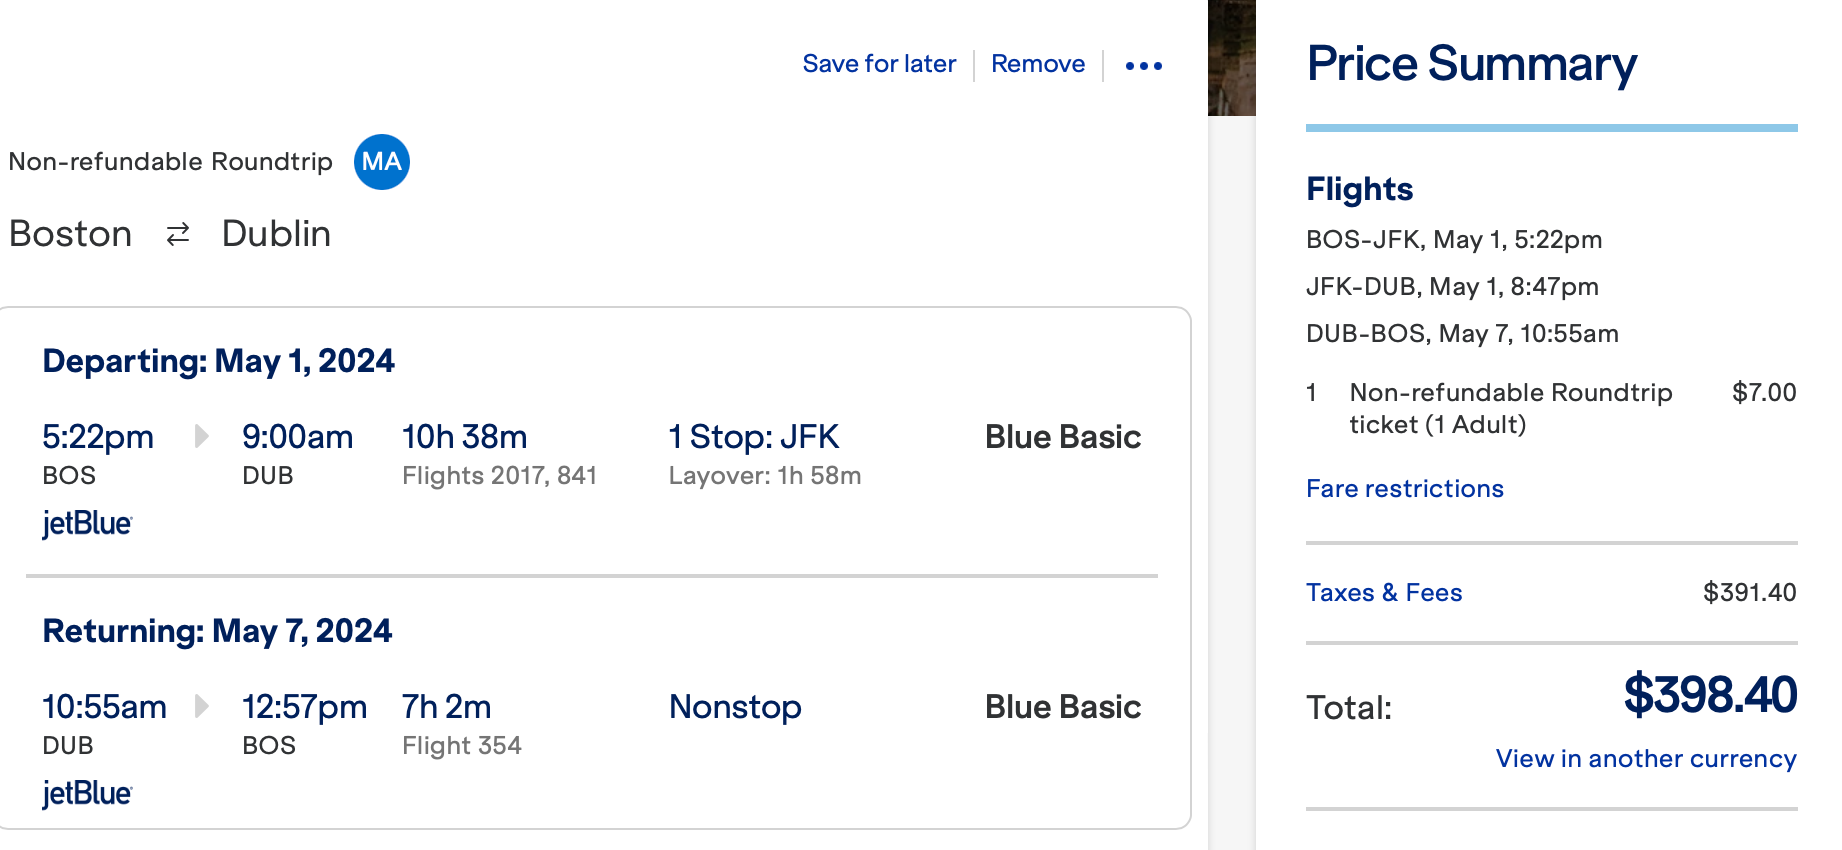Open the three-dot more options menu
Screen dimensions: 1842x850
(x=1143, y=66)
